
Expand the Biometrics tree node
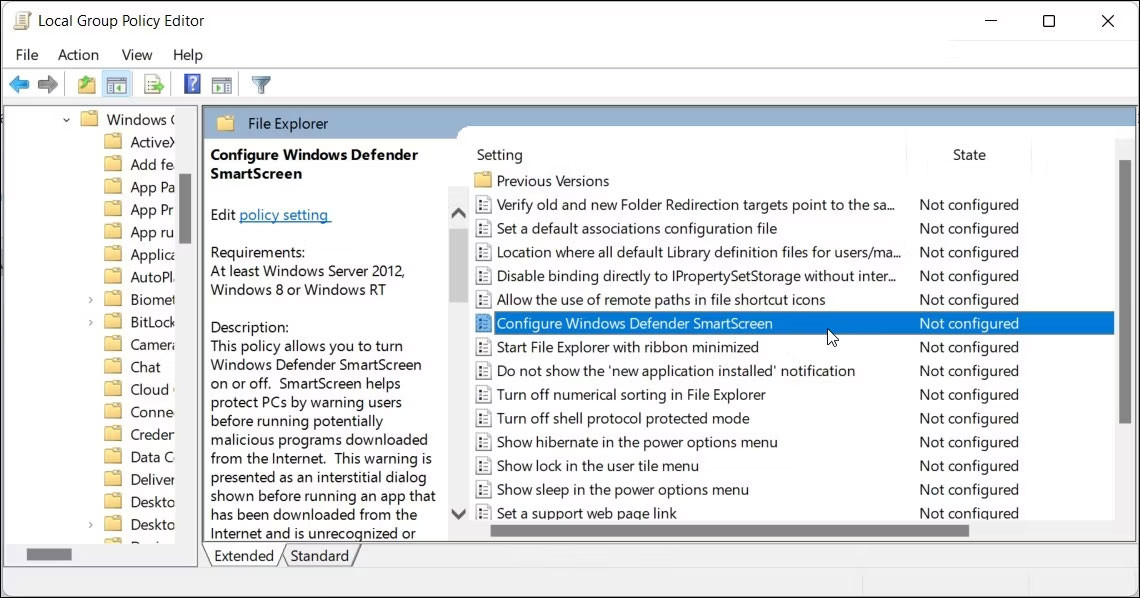pyautogui.click(x=90, y=298)
